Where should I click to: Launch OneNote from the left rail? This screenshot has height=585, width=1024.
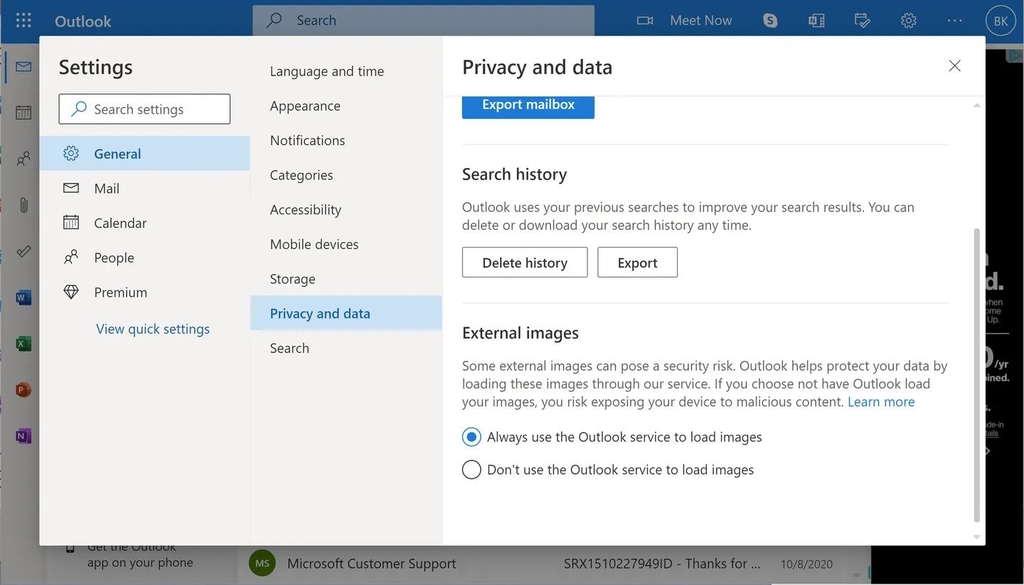[24, 436]
